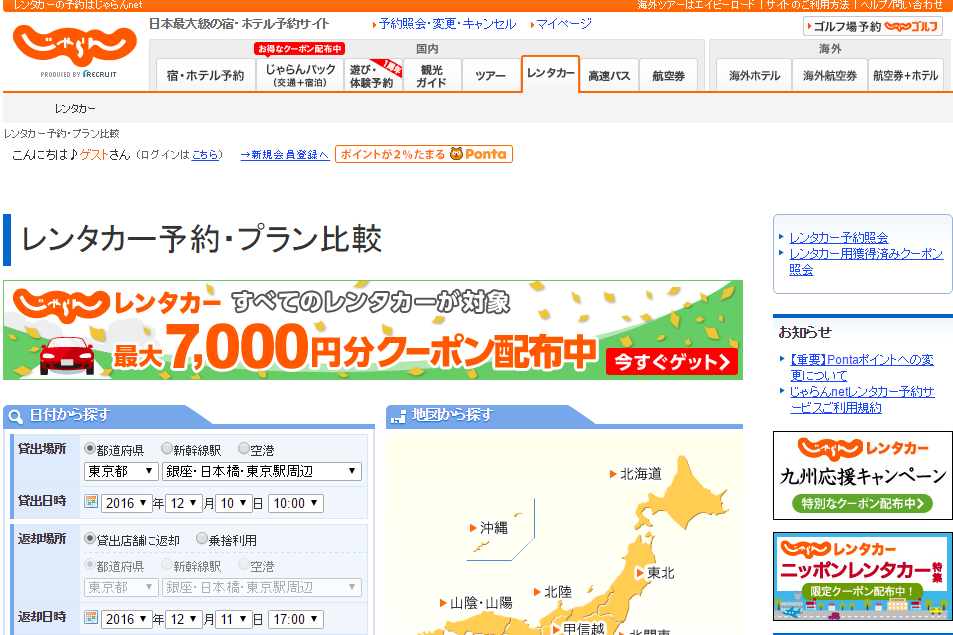The image size is (953, 635).
Task: Open ゴルフ場予約 golf link
Action: 873,26
